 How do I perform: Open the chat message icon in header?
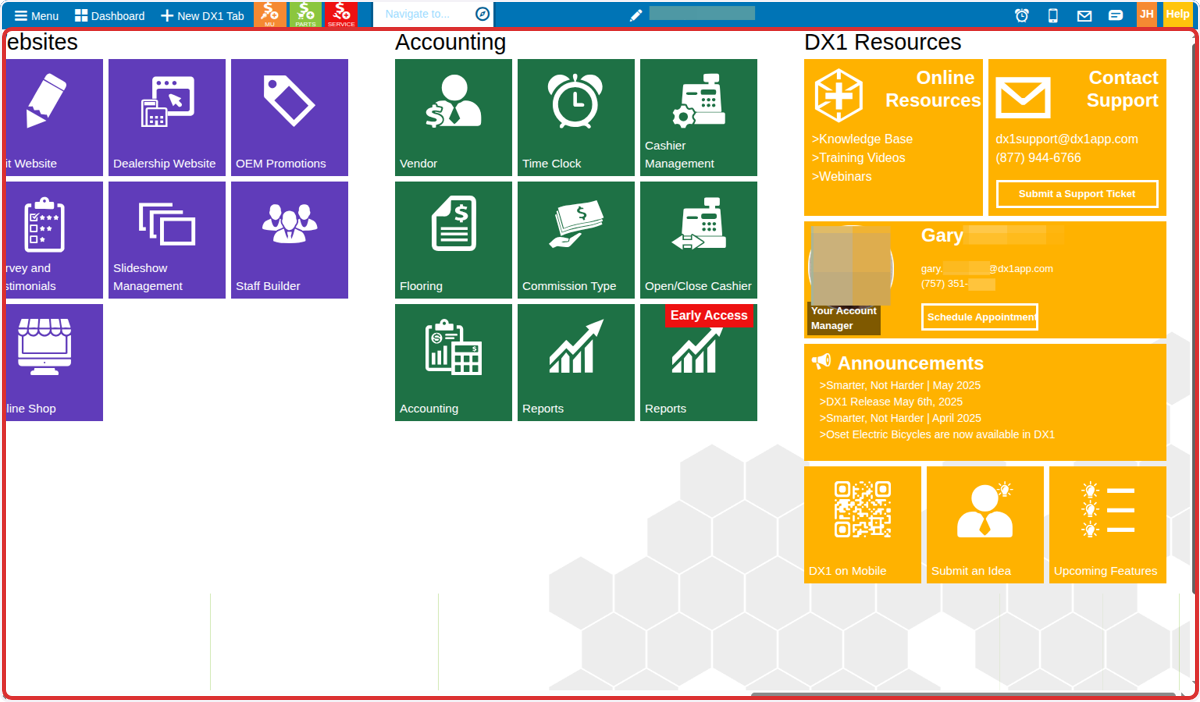pos(1115,15)
